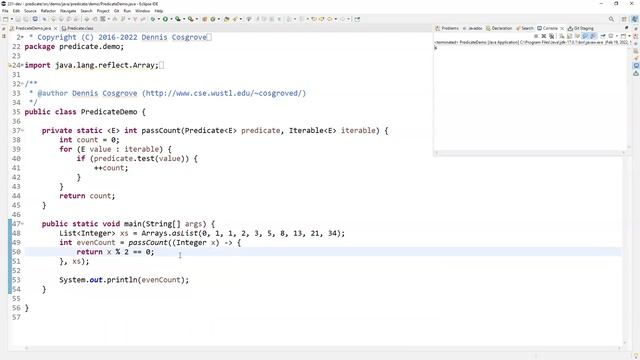Click the toolbar Search magnifier icon
The image size is (640, 360).
click(611, 19)
